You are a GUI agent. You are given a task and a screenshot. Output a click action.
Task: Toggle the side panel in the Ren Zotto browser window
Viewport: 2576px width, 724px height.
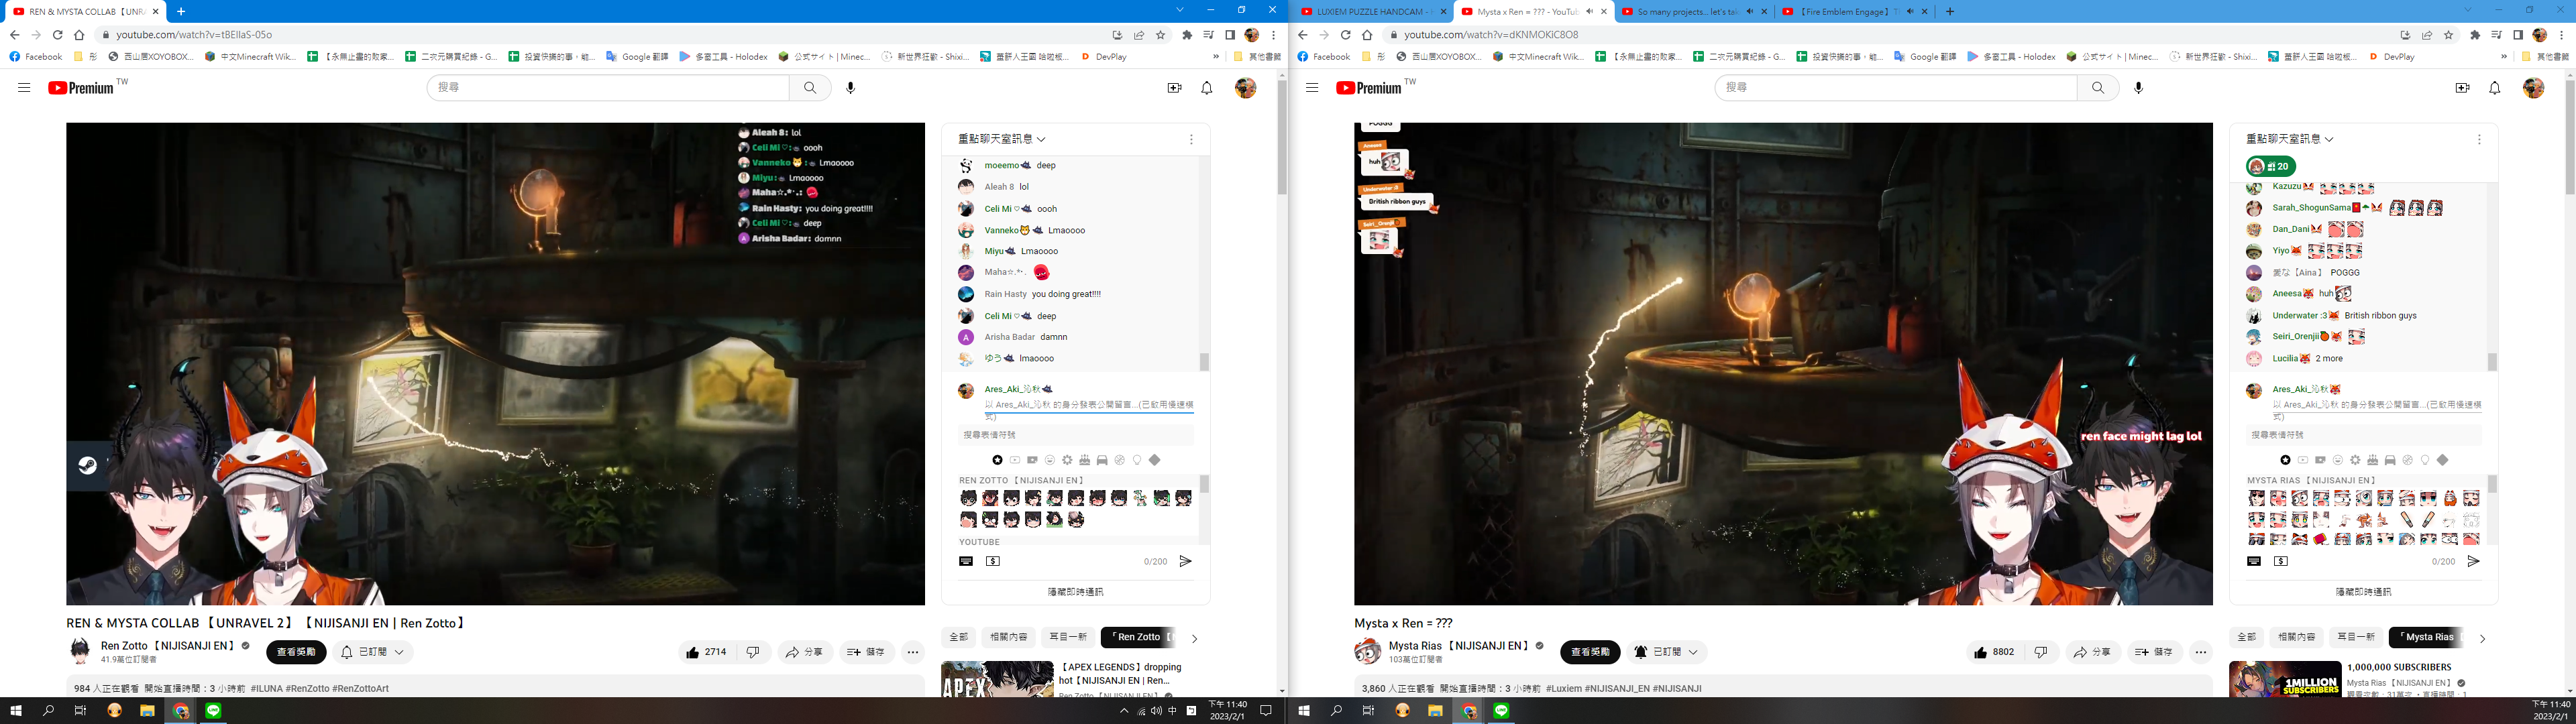[1230, 35]
